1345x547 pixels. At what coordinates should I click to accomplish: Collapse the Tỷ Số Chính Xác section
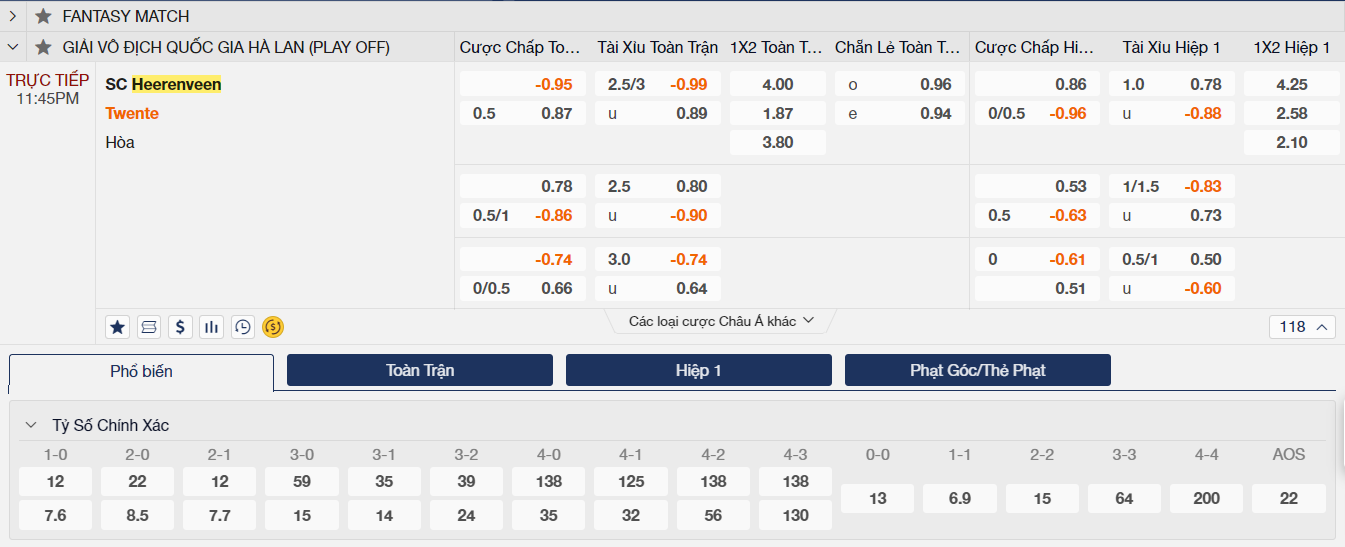[x=31, y=425]
